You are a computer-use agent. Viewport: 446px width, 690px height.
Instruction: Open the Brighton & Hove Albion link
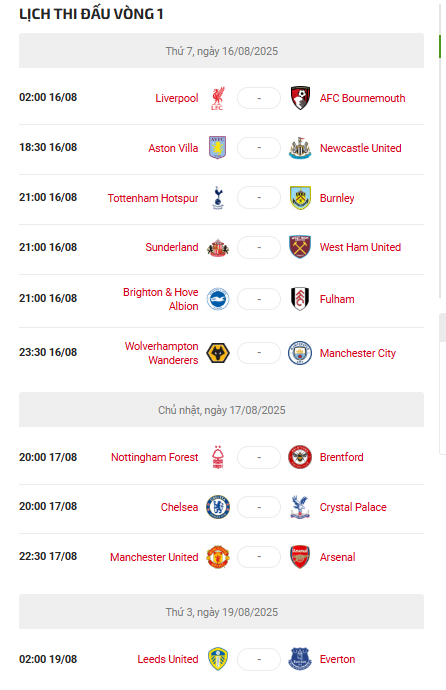coord(161,299)
